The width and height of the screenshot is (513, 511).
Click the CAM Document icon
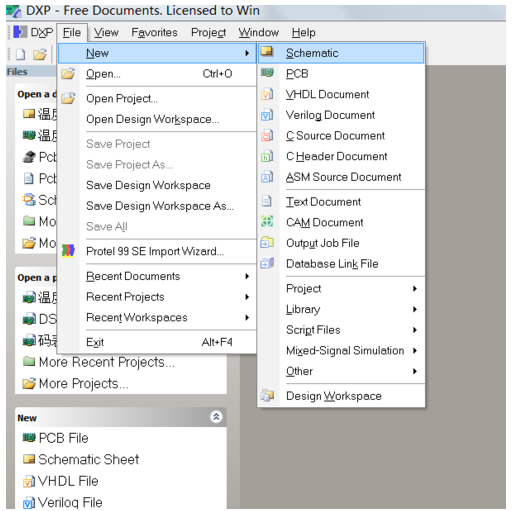(267, 221)
